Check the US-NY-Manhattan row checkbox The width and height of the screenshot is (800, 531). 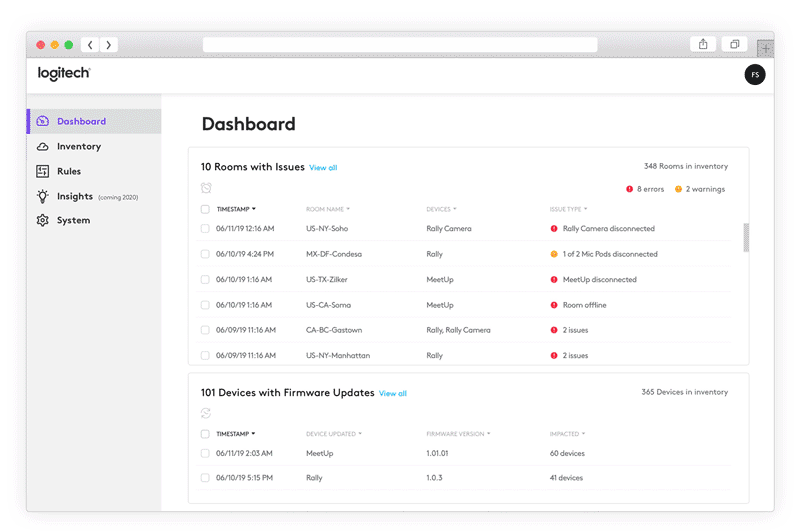pyautogui.click(x=205, y=356)
